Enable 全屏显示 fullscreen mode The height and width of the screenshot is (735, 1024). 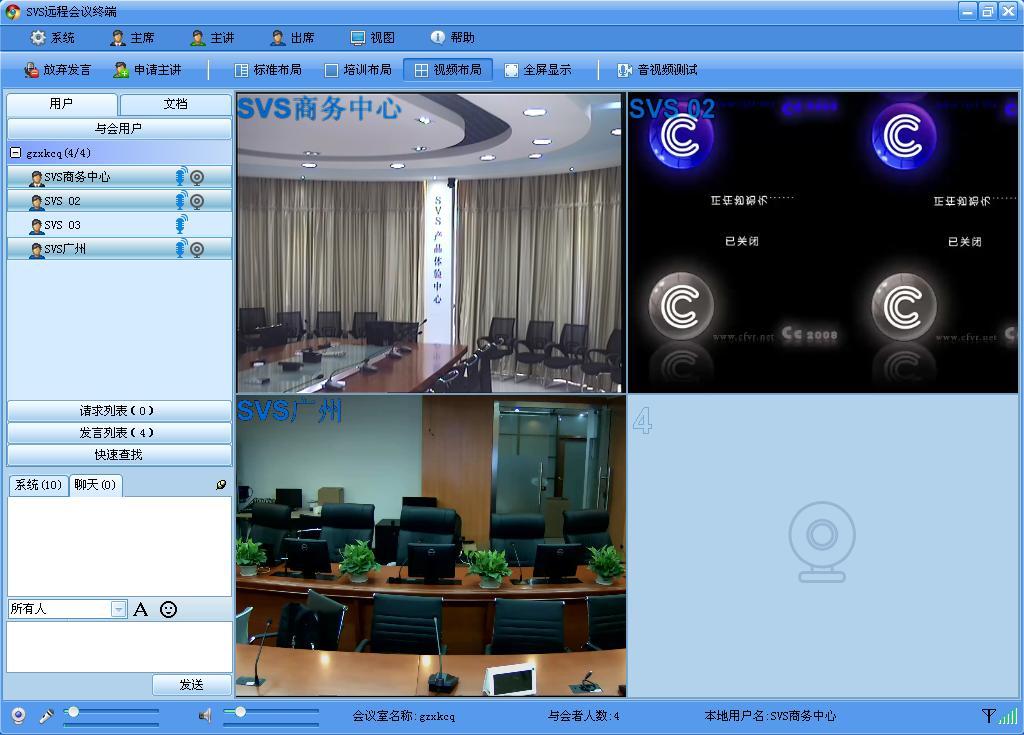538,70
